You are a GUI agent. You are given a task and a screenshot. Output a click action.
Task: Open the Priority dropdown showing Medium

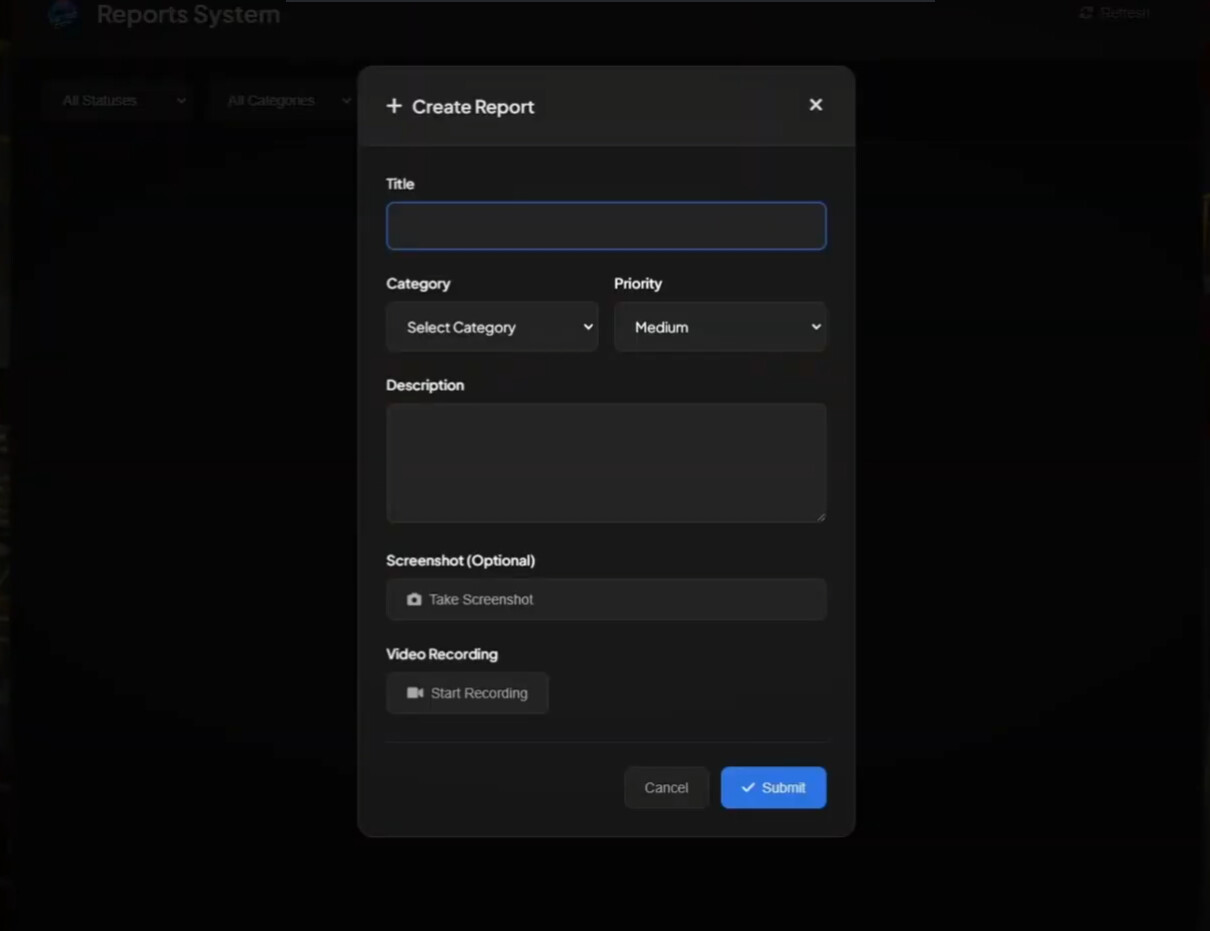(720, 327)
